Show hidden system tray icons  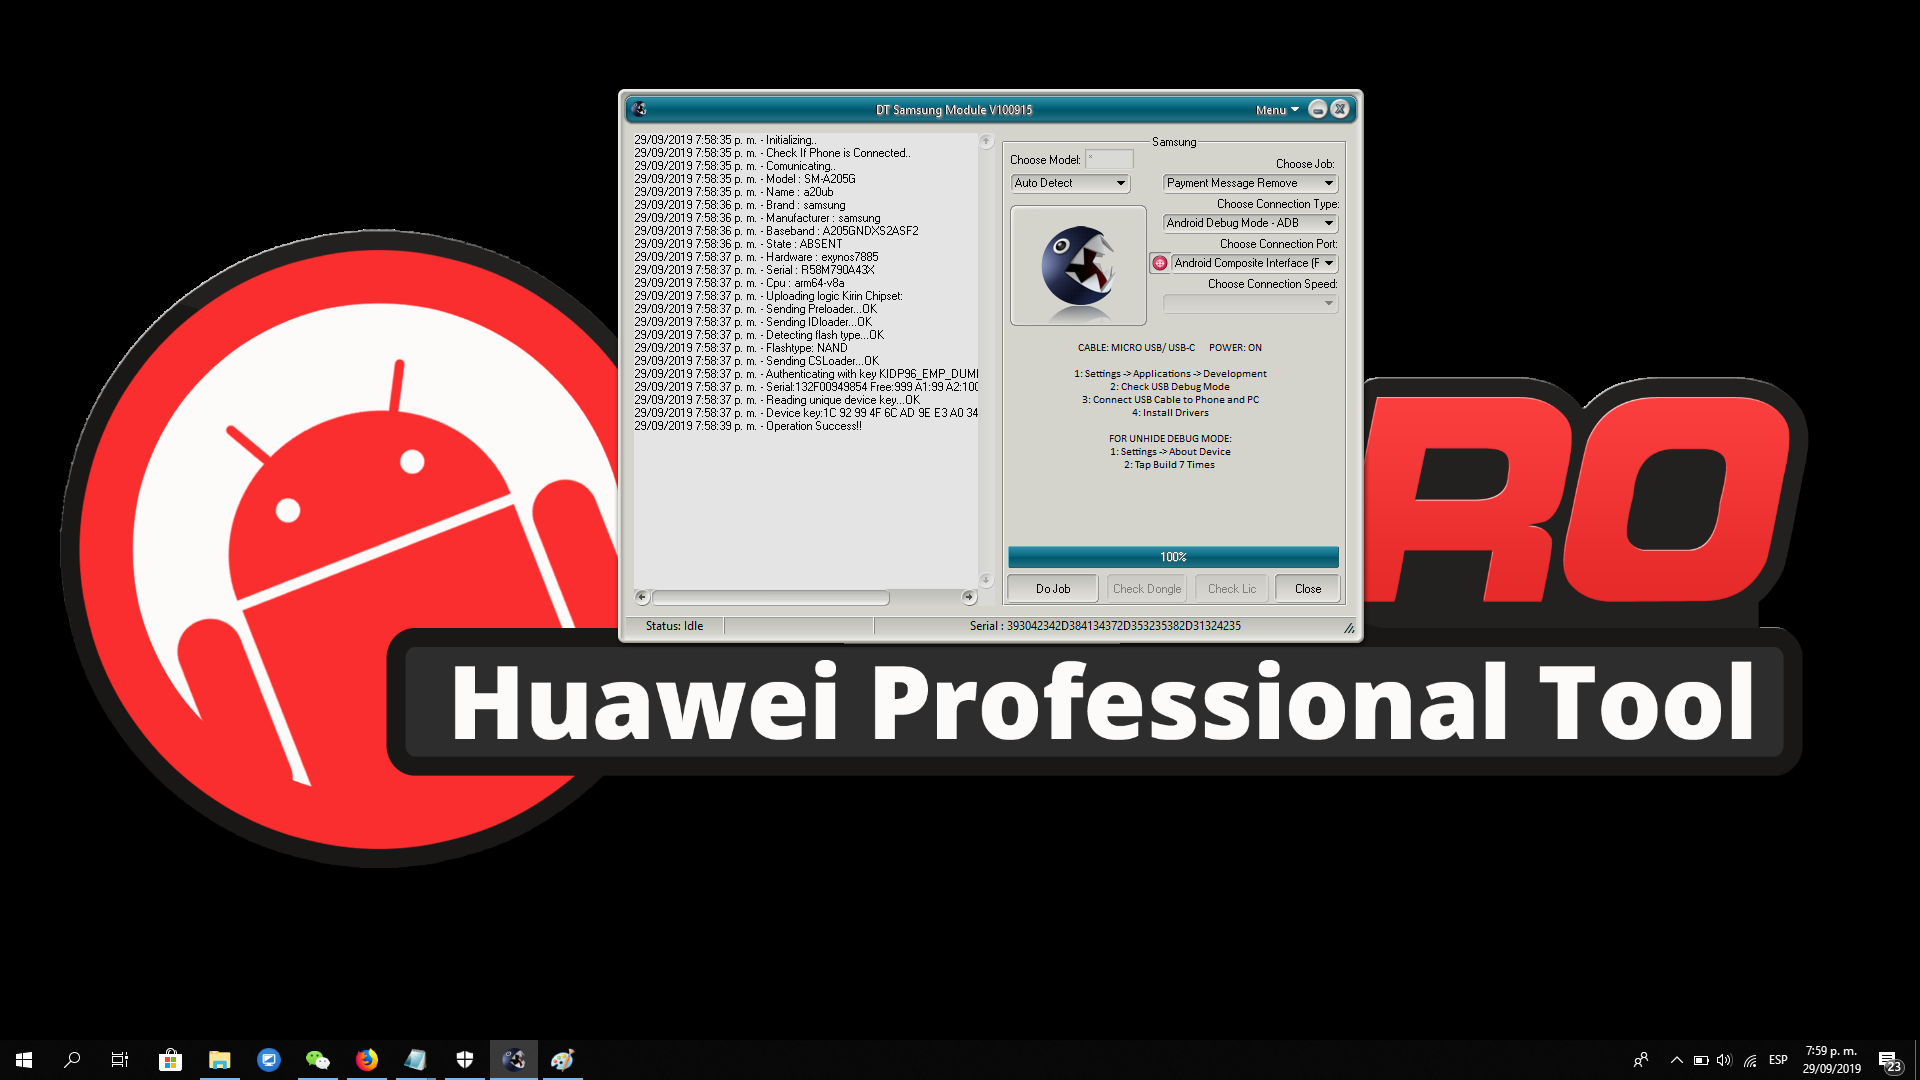[1677, 1060]
